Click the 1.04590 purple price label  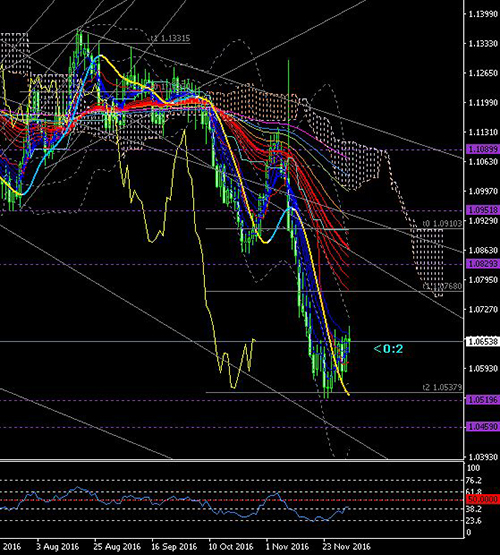click(x=483, y=427)
